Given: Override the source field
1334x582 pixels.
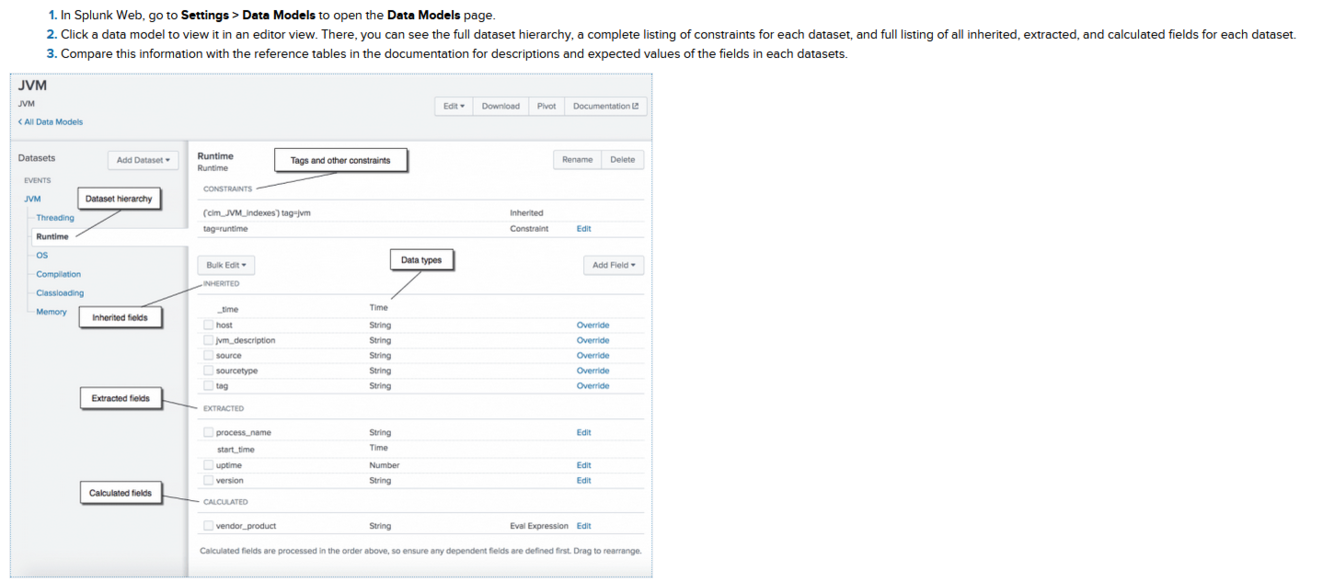Looking at the screenshot, I should pos(593,355).
